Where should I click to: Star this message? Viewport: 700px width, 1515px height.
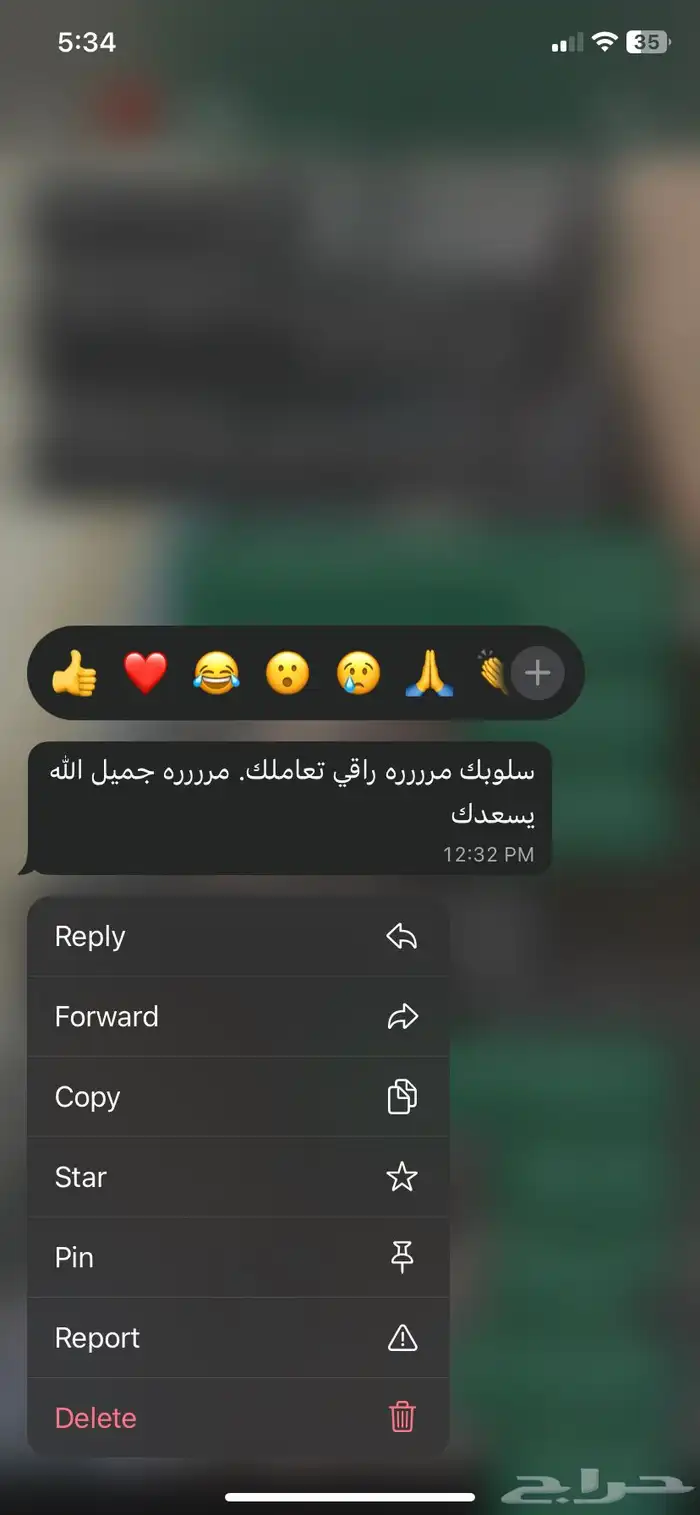(238, 1177)
